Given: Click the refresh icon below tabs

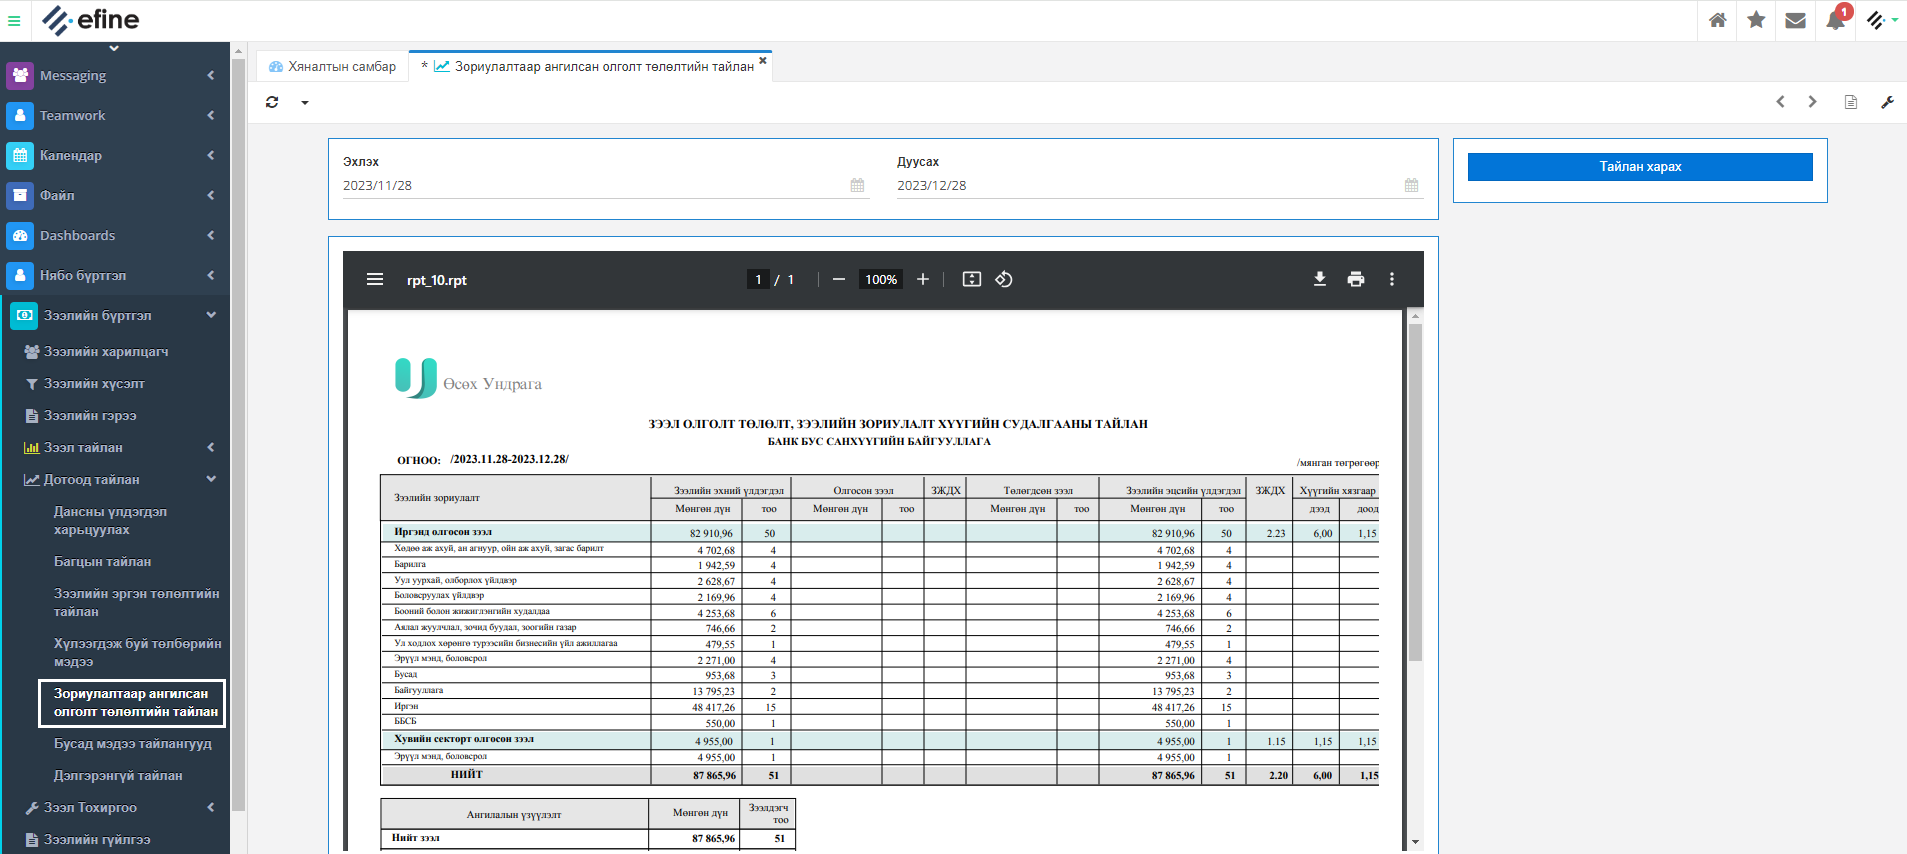Looking at the screenshot, I should 272,102.
